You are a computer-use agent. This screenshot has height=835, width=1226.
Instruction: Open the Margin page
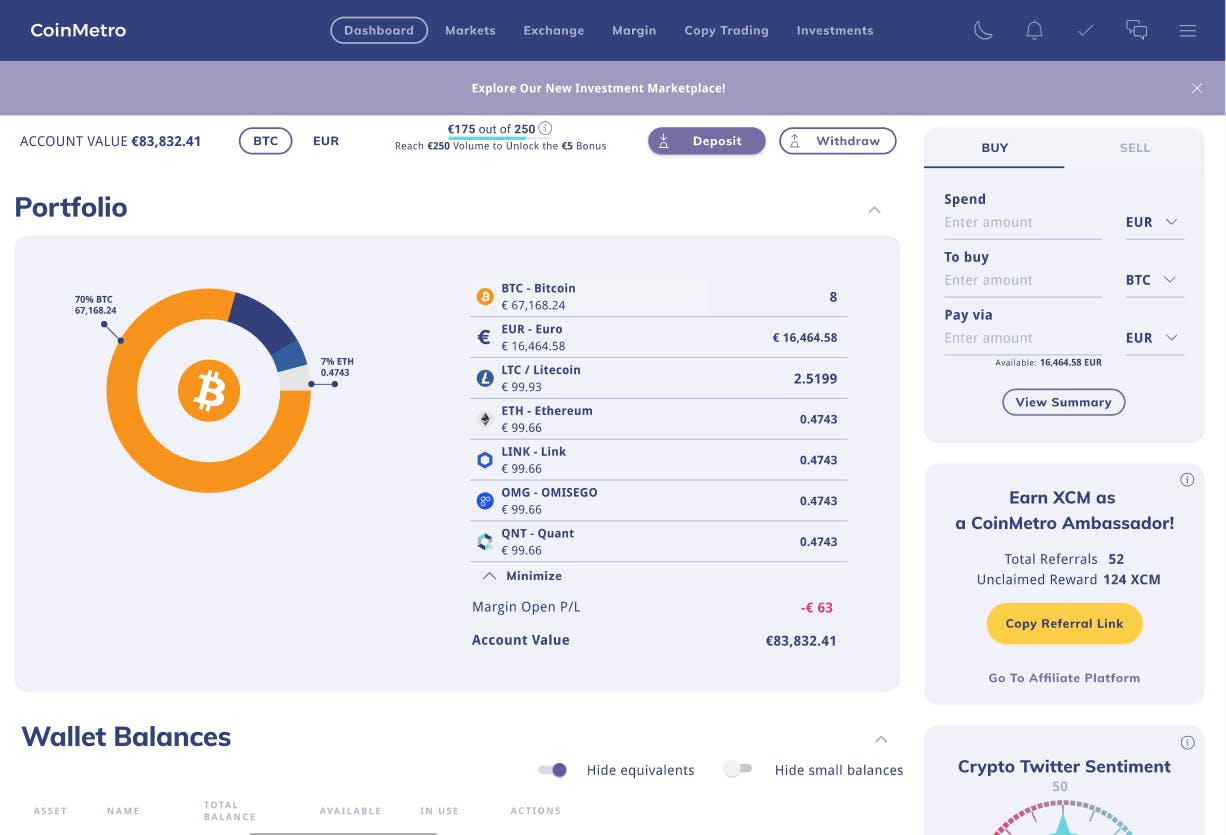tap(634, 31)
